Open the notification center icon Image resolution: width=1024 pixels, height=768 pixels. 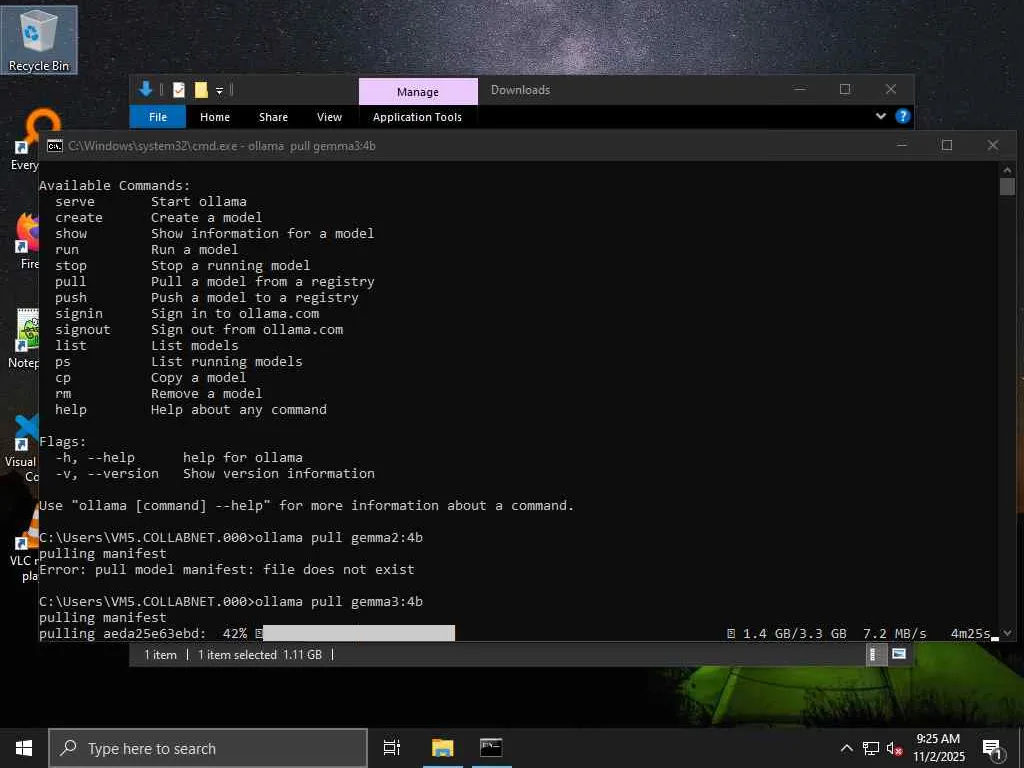(x=993, y=749)
